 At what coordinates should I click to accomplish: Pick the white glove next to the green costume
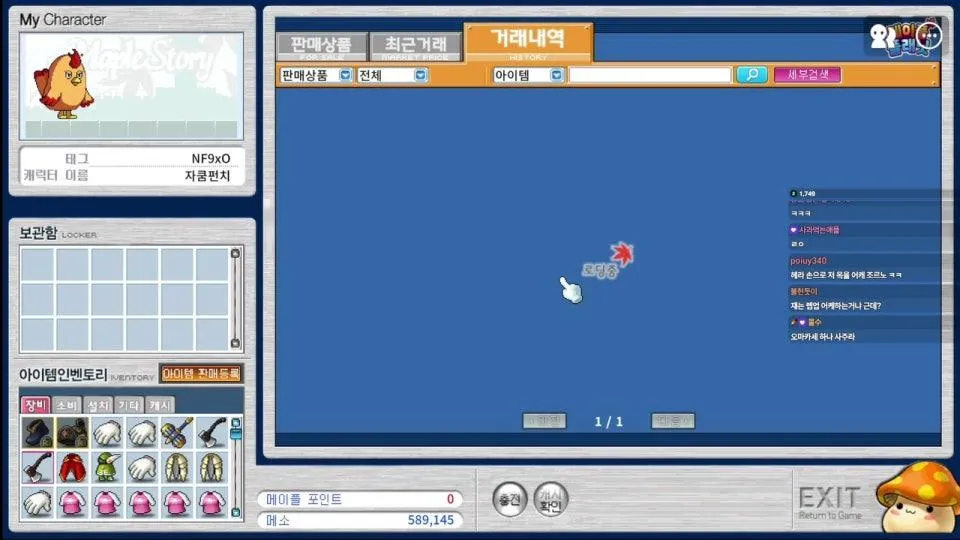(x=142, y=468)
